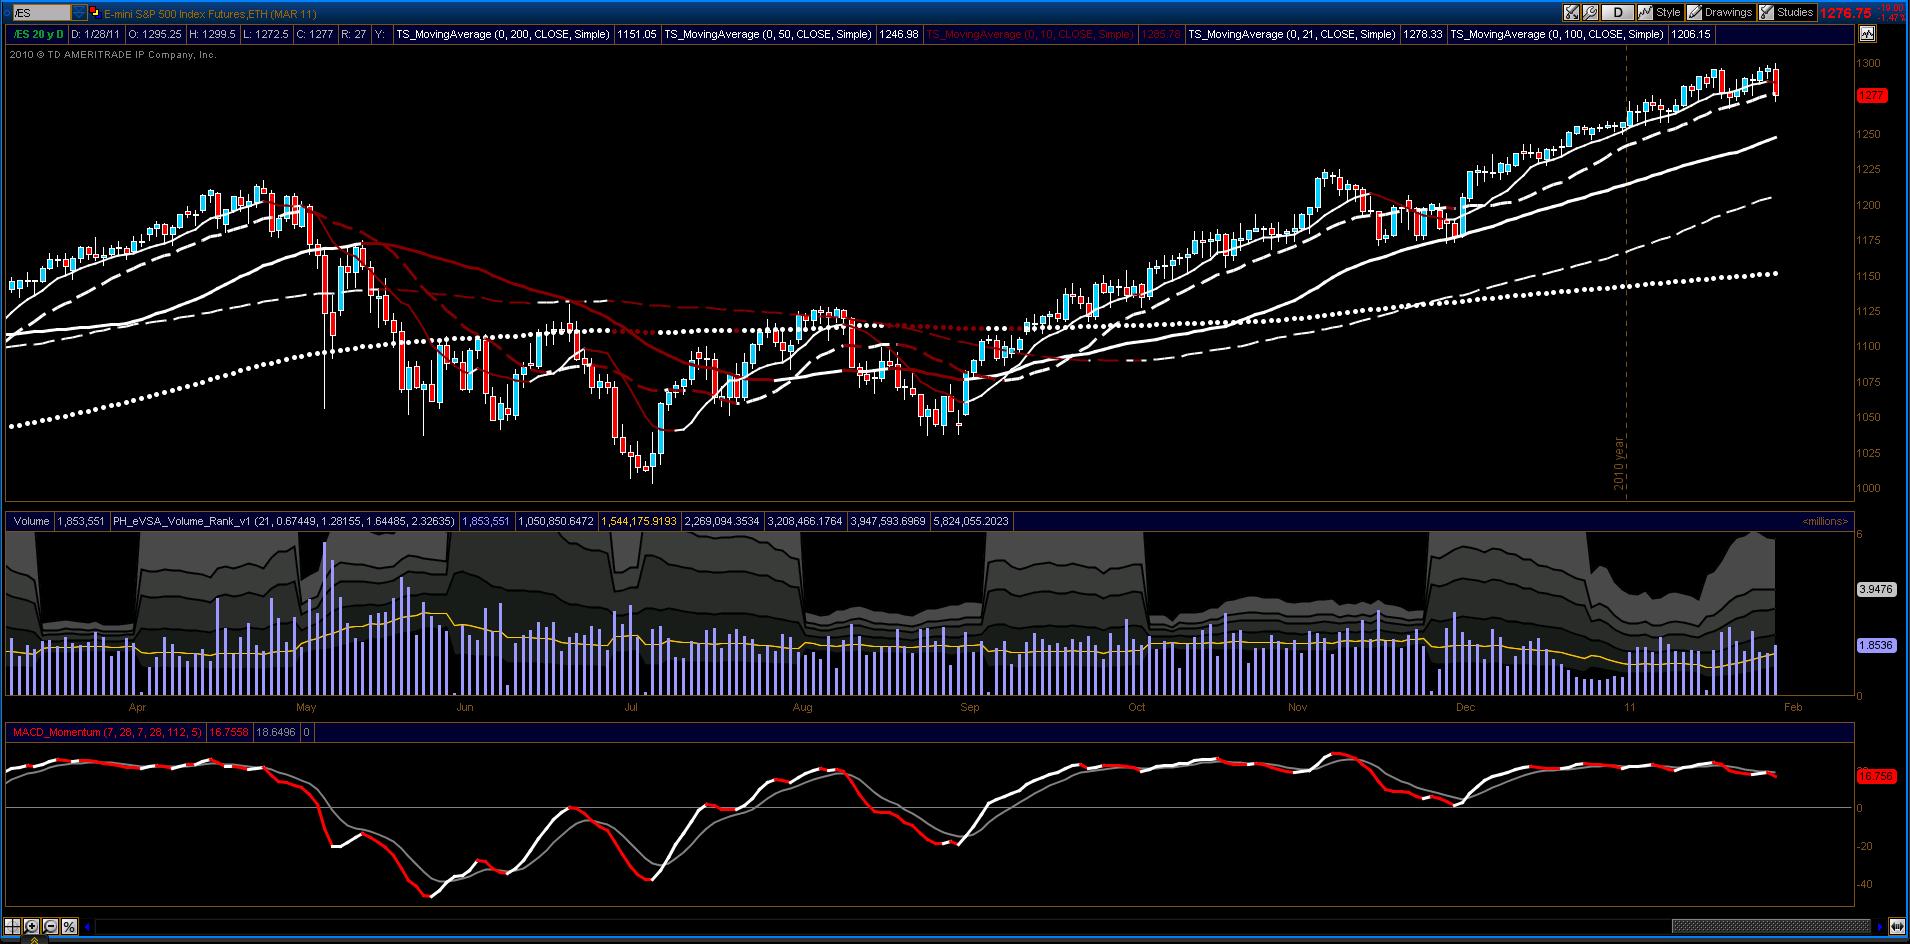The image size is (1910, 944).
Task: Click the 3.9476 volume axis bubble
Action: coord(1875,589)
